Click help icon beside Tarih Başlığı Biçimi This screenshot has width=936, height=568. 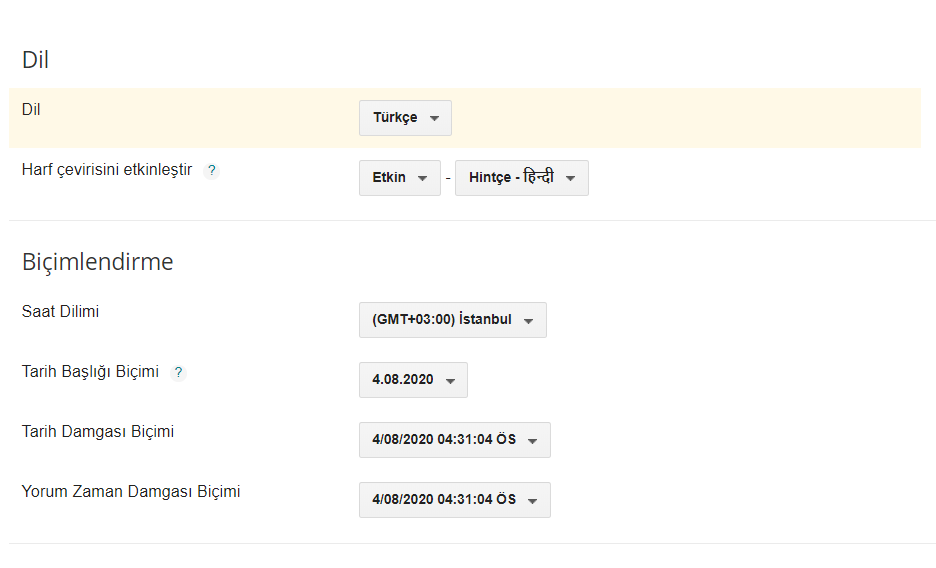178,373
